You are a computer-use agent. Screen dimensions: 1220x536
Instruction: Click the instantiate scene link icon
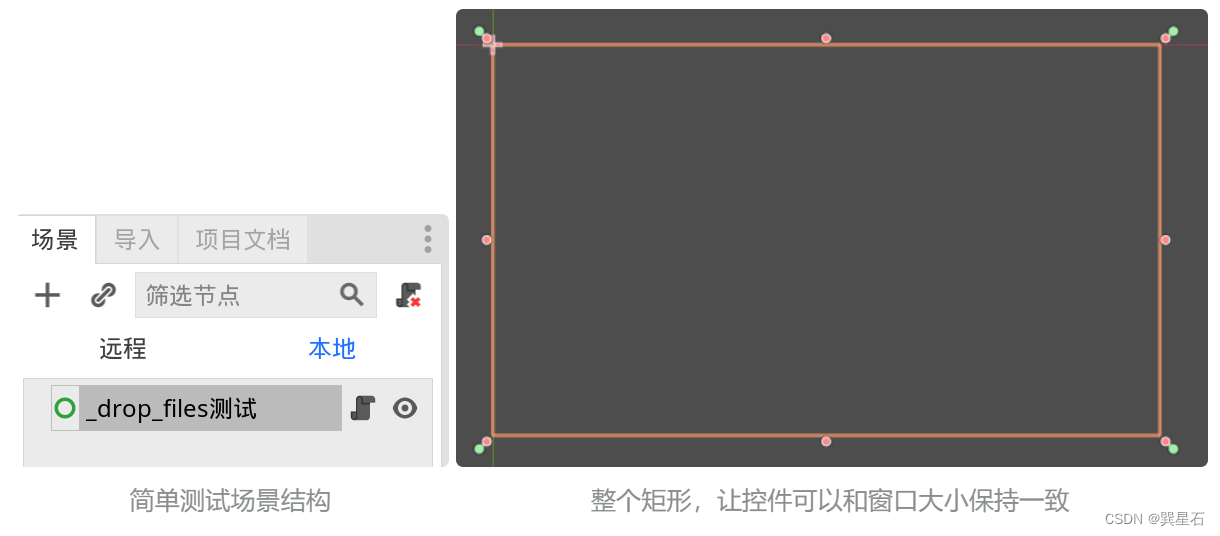[103, 295]
